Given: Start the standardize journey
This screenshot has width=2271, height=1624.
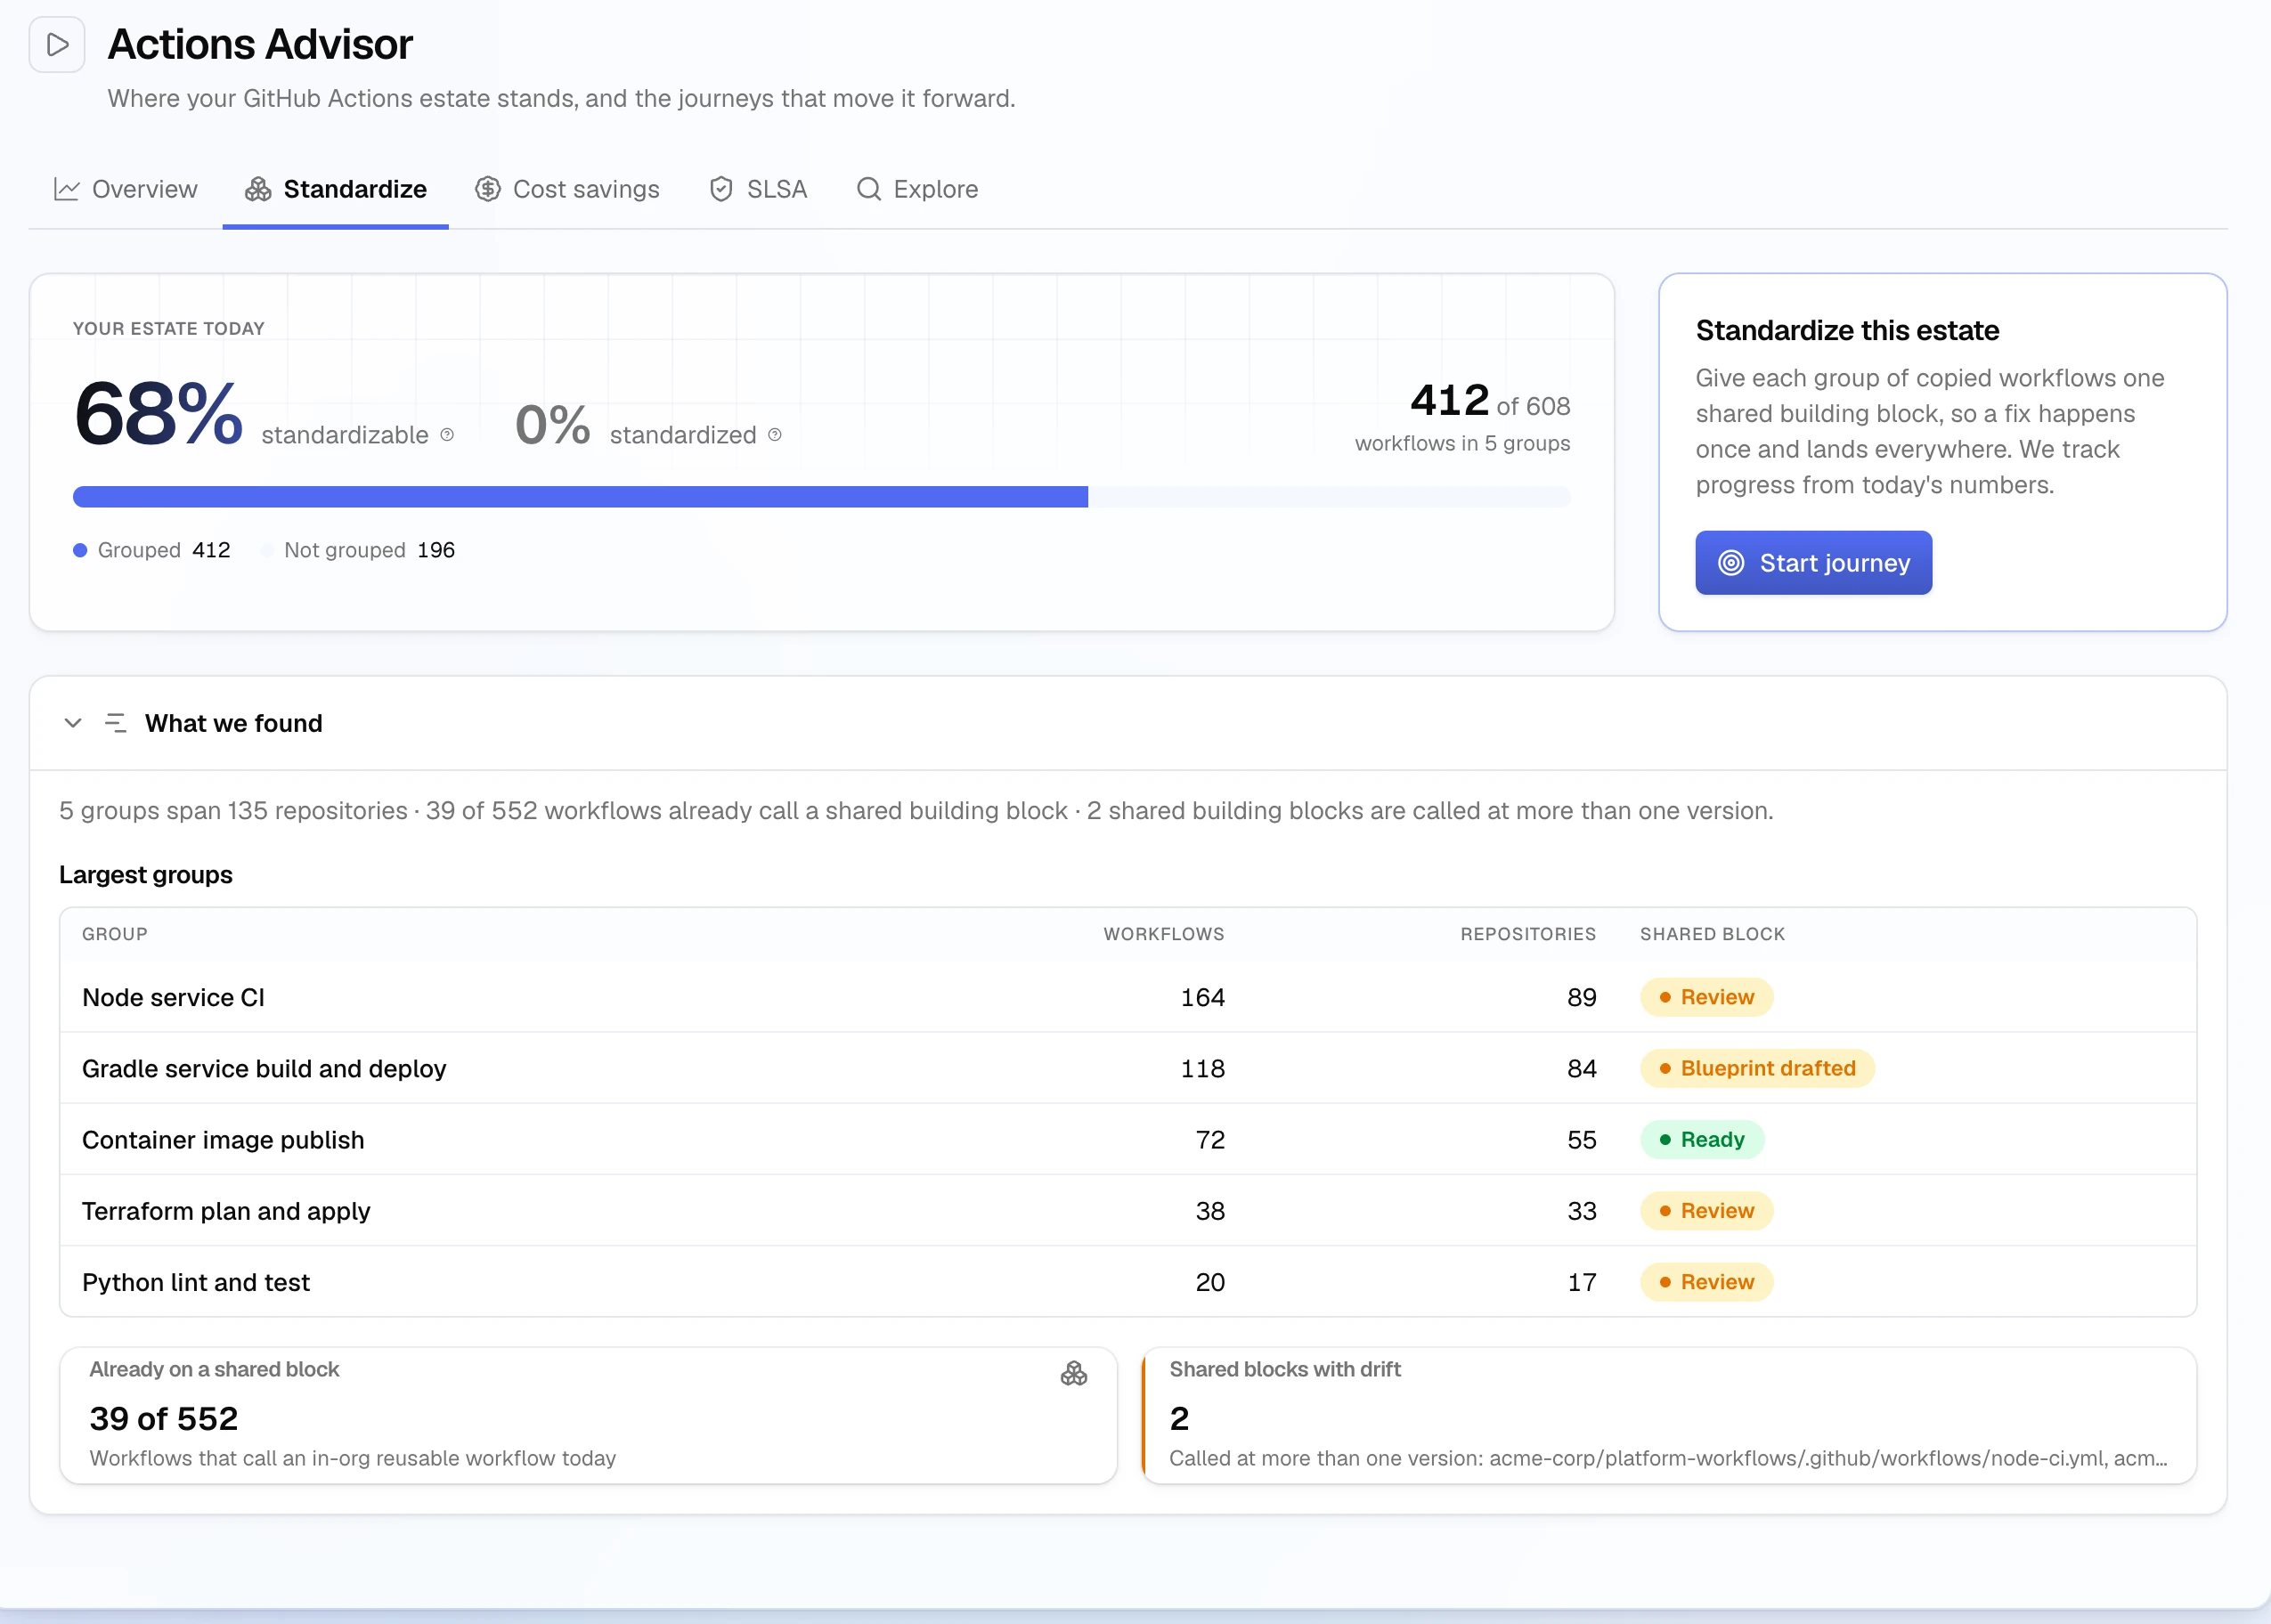Looking at the screenshot, I should (1813, 563).
